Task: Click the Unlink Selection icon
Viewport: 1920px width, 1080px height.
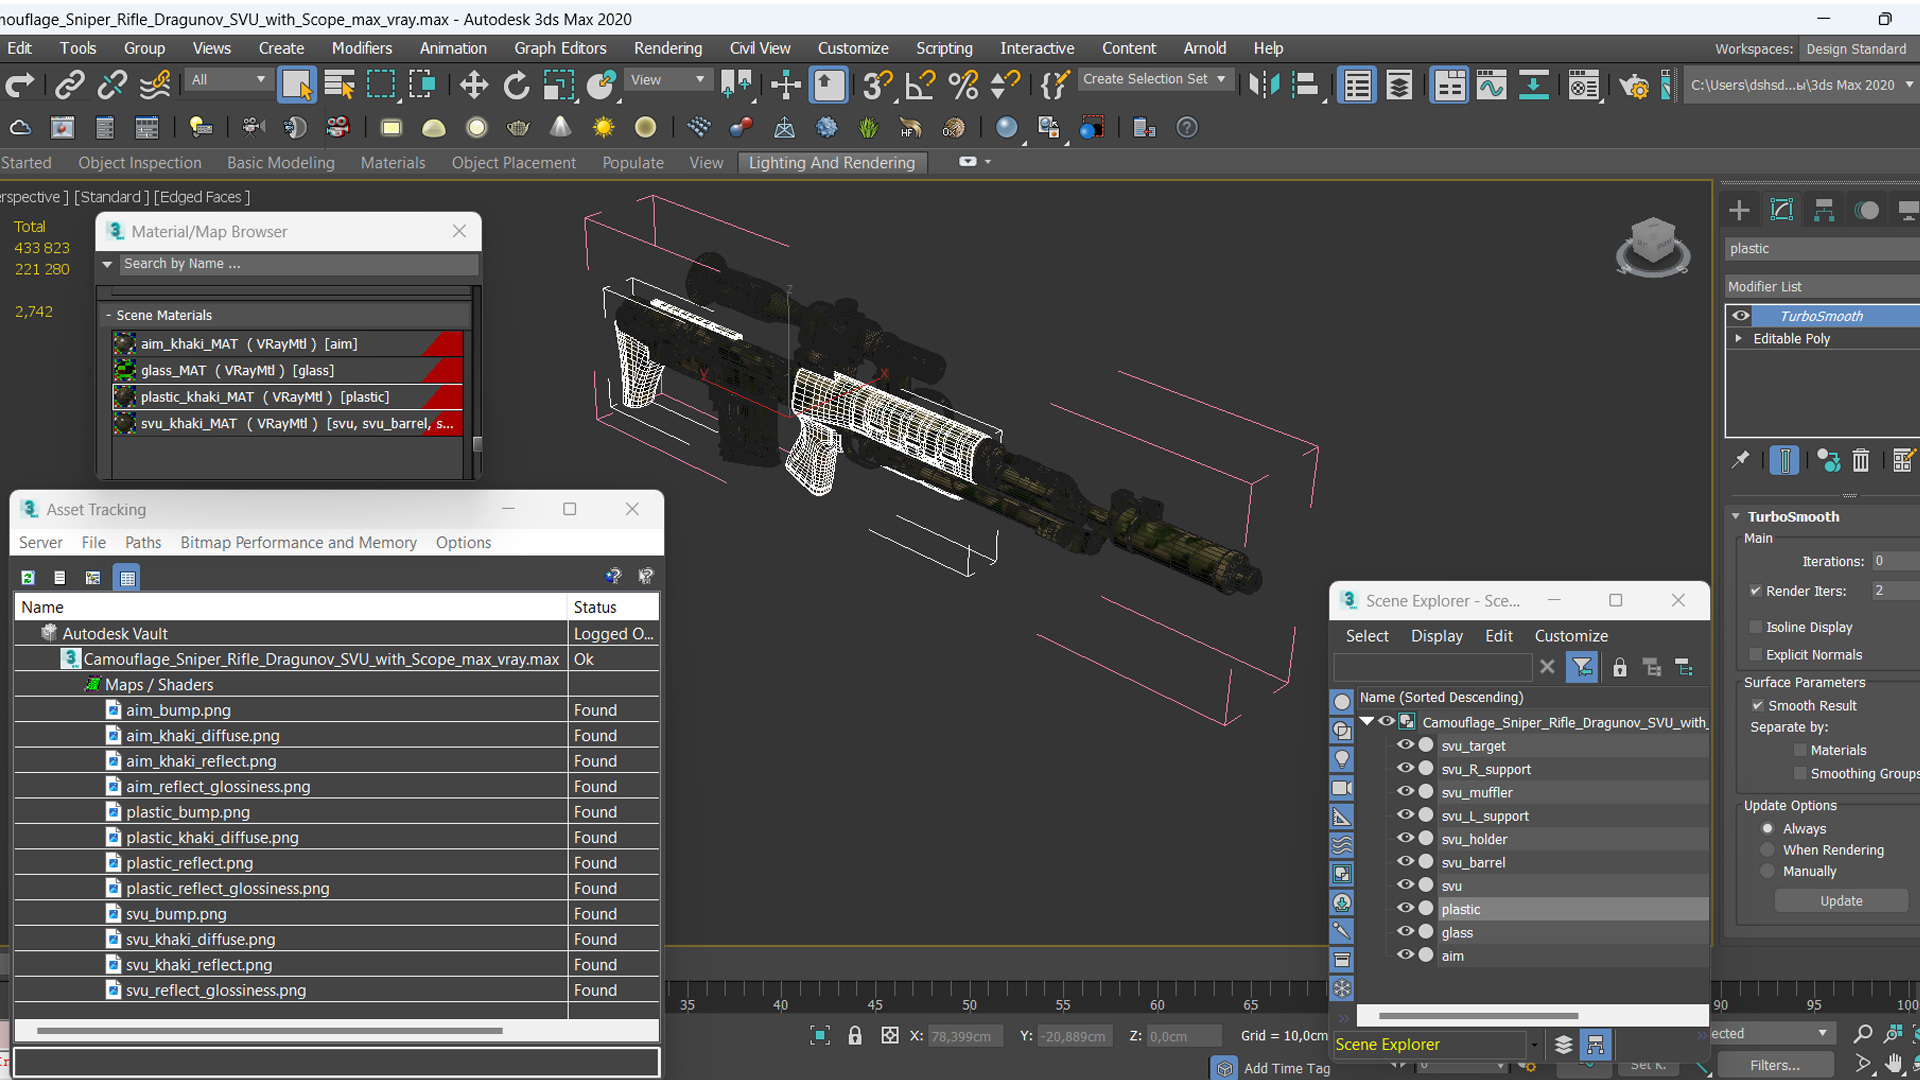Action: [x=111, y=85]
